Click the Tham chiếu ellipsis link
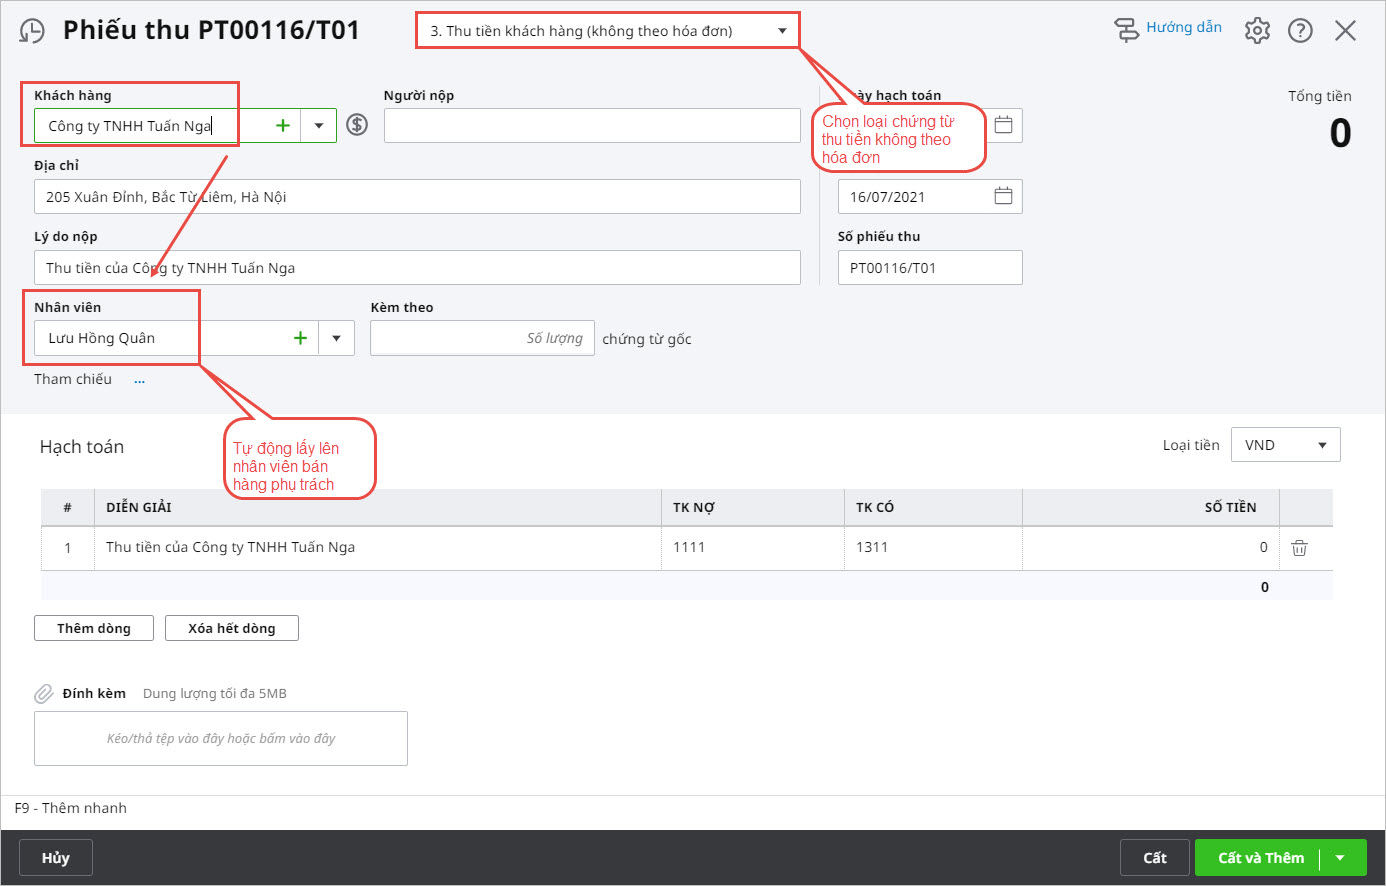Viewport: 1386px width, 886px height. (139, 381)
